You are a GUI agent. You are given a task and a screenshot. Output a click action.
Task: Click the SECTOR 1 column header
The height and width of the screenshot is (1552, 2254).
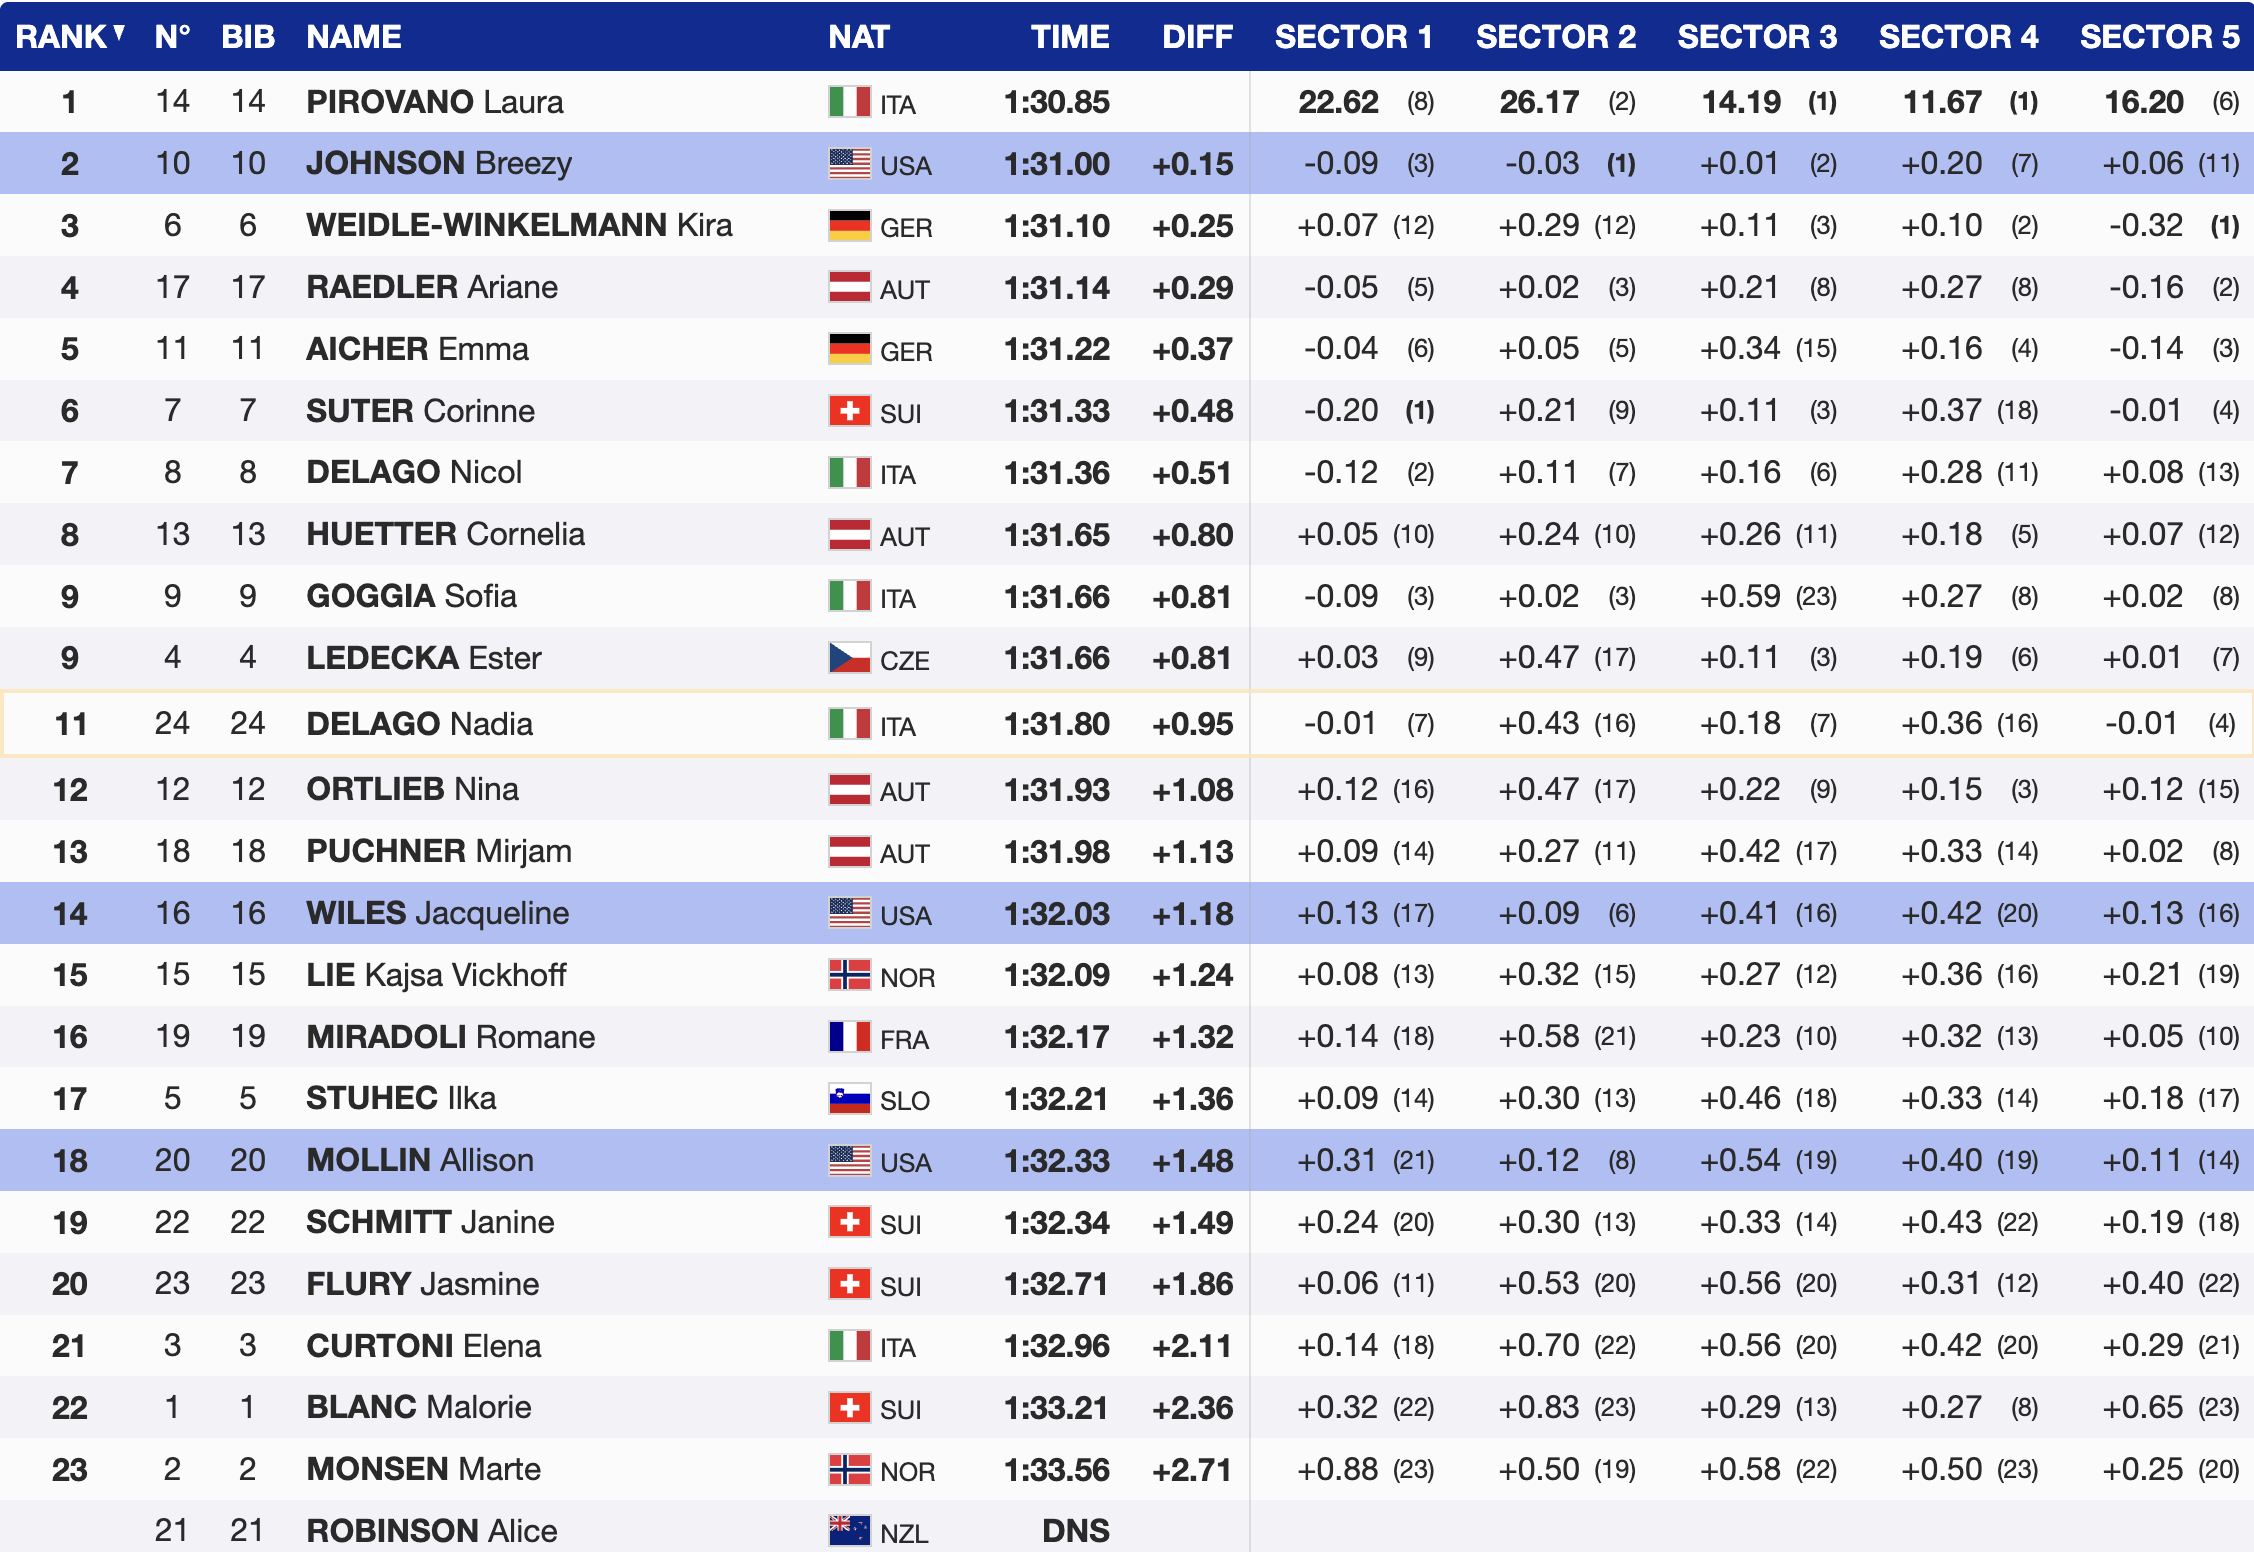(x=1352, y=37)
